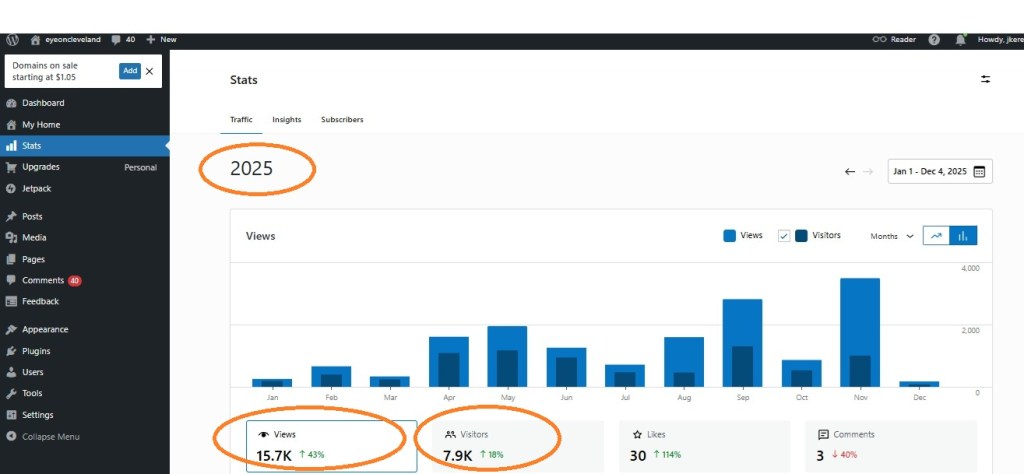Viewport: 1024px width, 474px height.
Task: Click the Views color swatch in legend
Action: [729, 236]
